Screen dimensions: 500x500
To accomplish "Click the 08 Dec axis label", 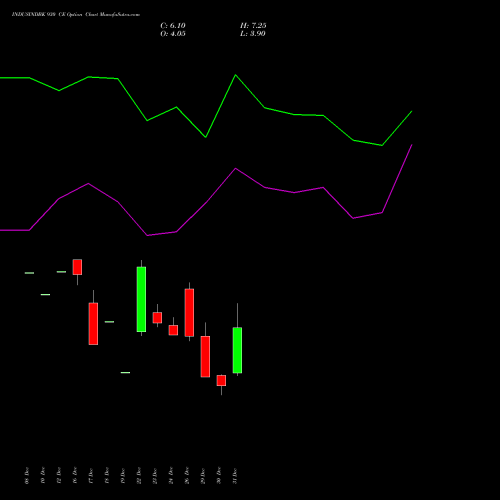I will [27, 476].
